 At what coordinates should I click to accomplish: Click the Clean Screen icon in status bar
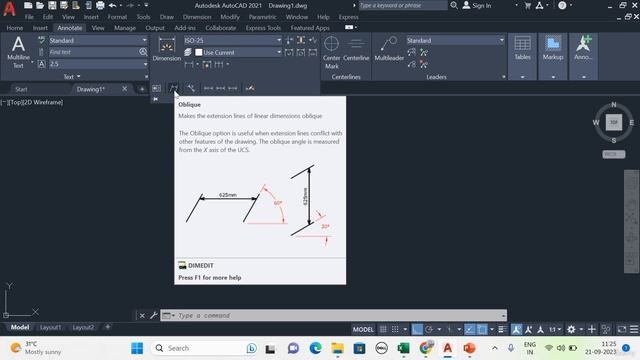point(621,329)
